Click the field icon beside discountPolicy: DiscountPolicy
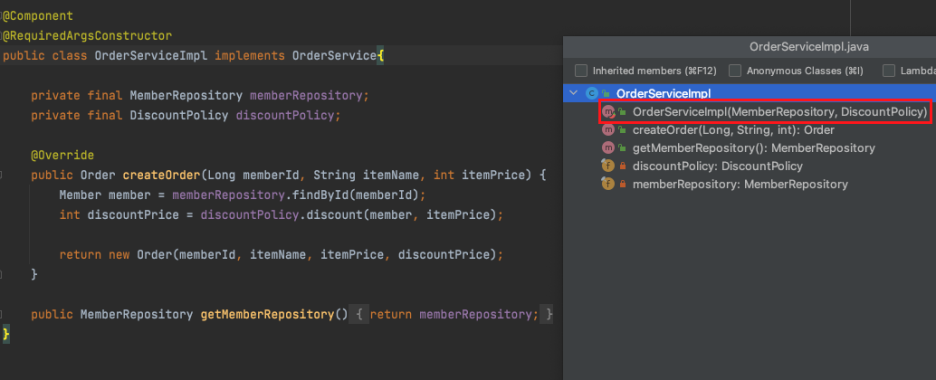This screenshot has height=380, width=936. (x=608, y=166)
